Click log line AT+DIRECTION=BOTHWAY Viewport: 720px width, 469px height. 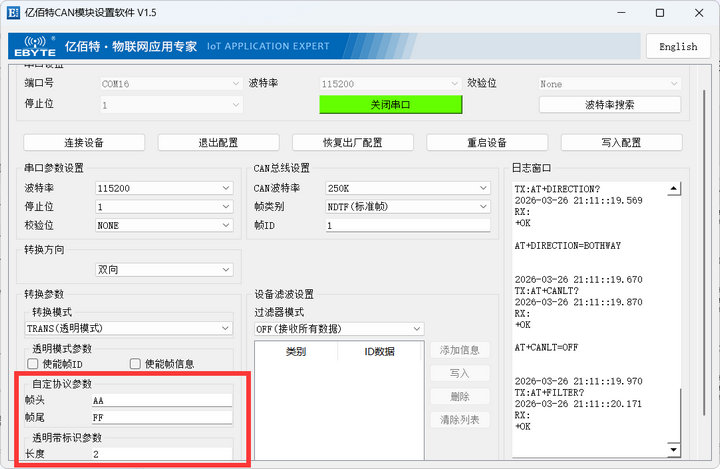point(568,246)
